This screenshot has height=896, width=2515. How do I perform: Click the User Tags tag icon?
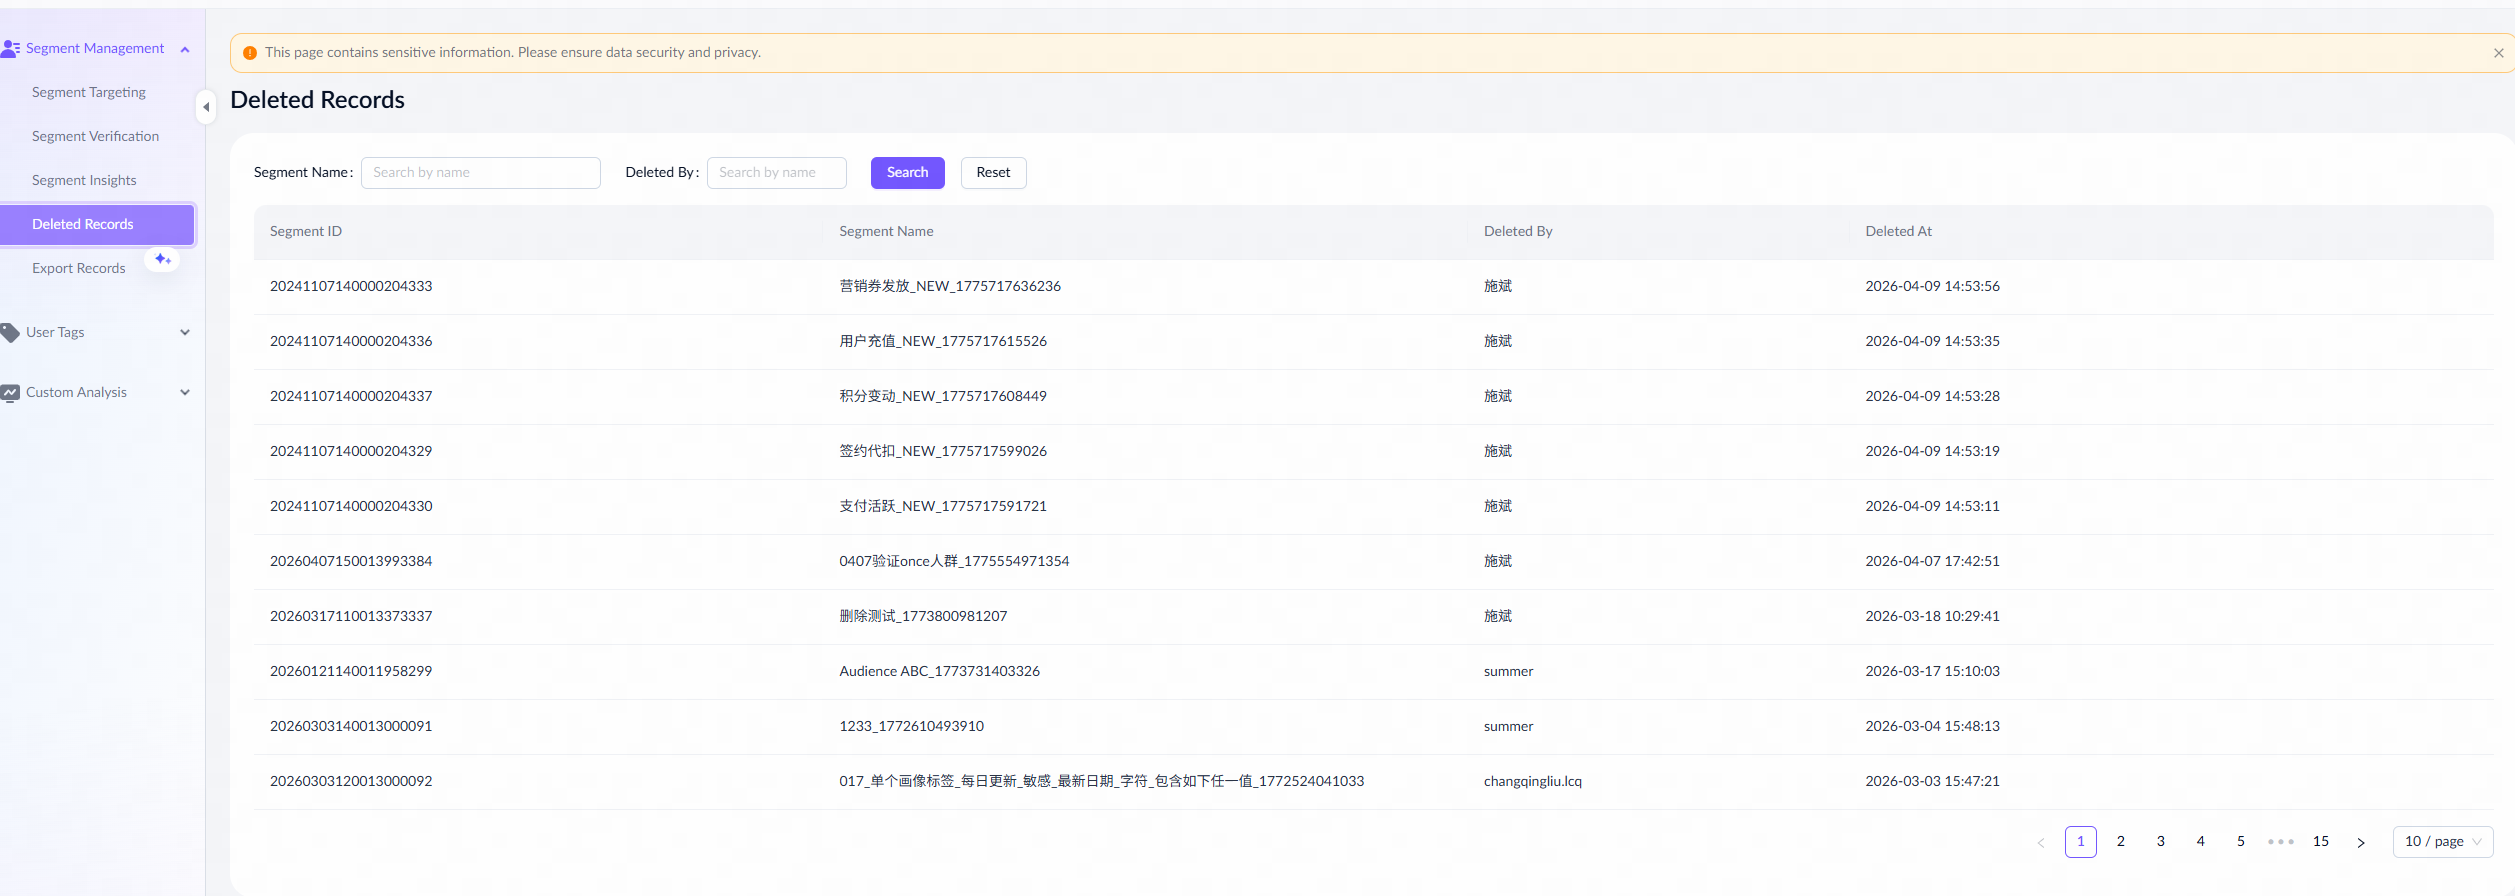click(11, 333)
